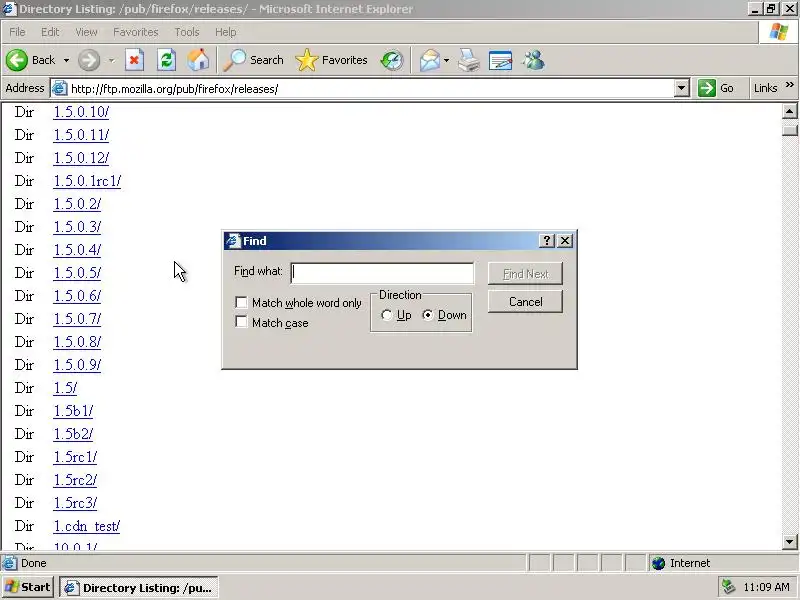Click the Find dialog help question mark
Viewport: 800px width, 600px height.
[x=546, y=241]
